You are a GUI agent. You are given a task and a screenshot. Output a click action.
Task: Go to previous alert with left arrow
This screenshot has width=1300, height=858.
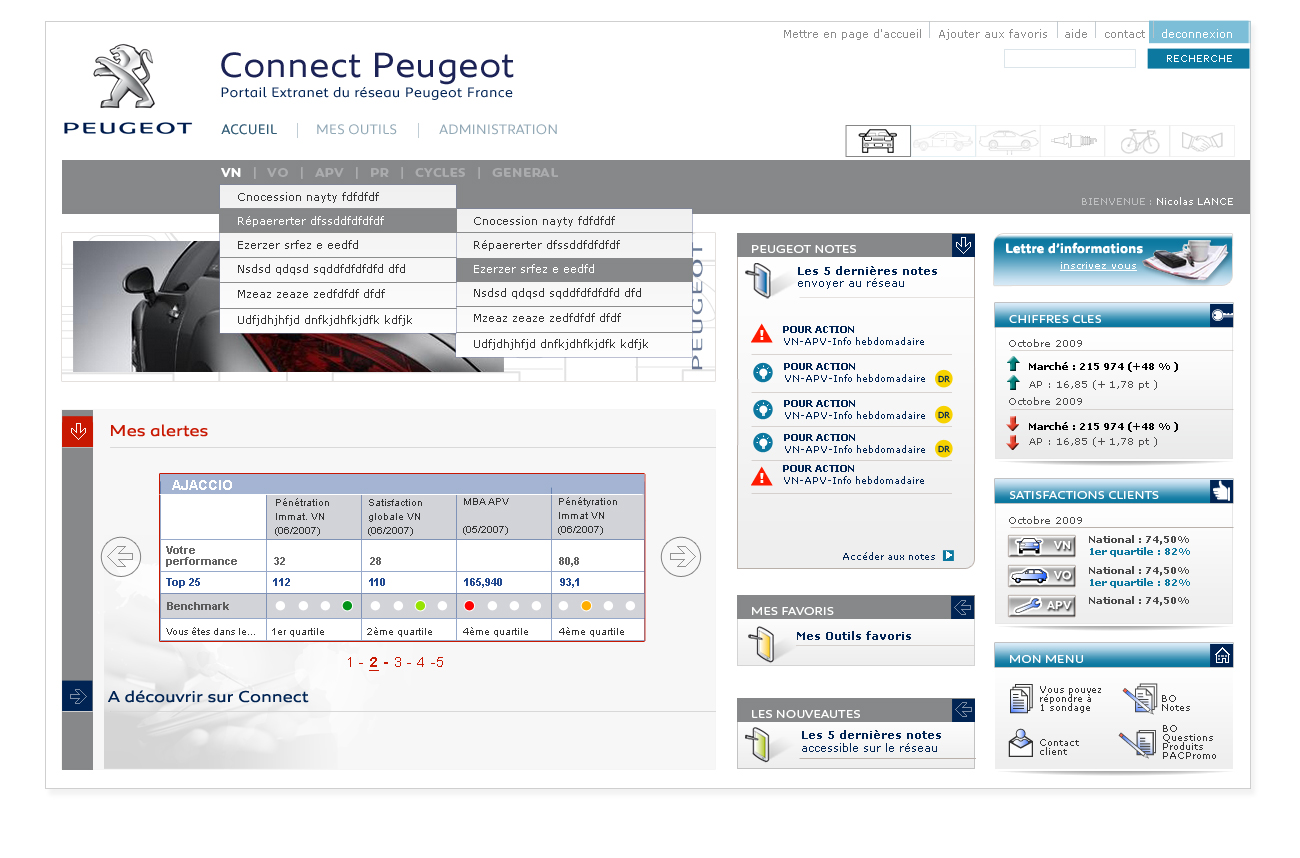(121, 557)
